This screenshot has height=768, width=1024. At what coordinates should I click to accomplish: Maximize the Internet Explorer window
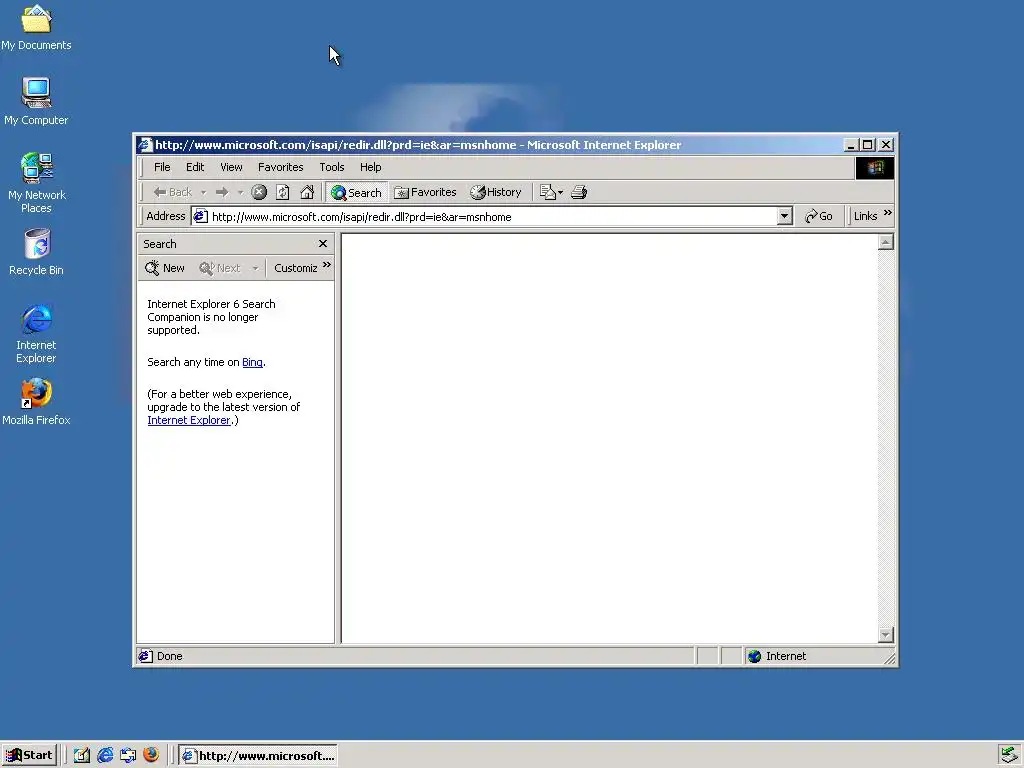(x=868, y=145)
